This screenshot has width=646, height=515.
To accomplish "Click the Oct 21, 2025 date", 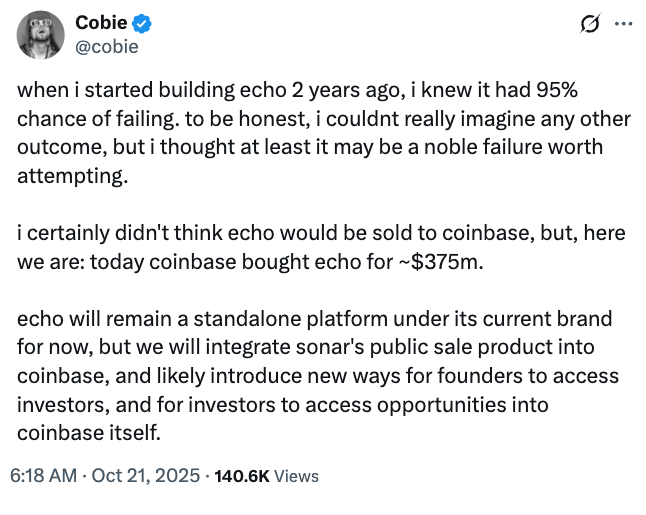I will click(148, 476).
